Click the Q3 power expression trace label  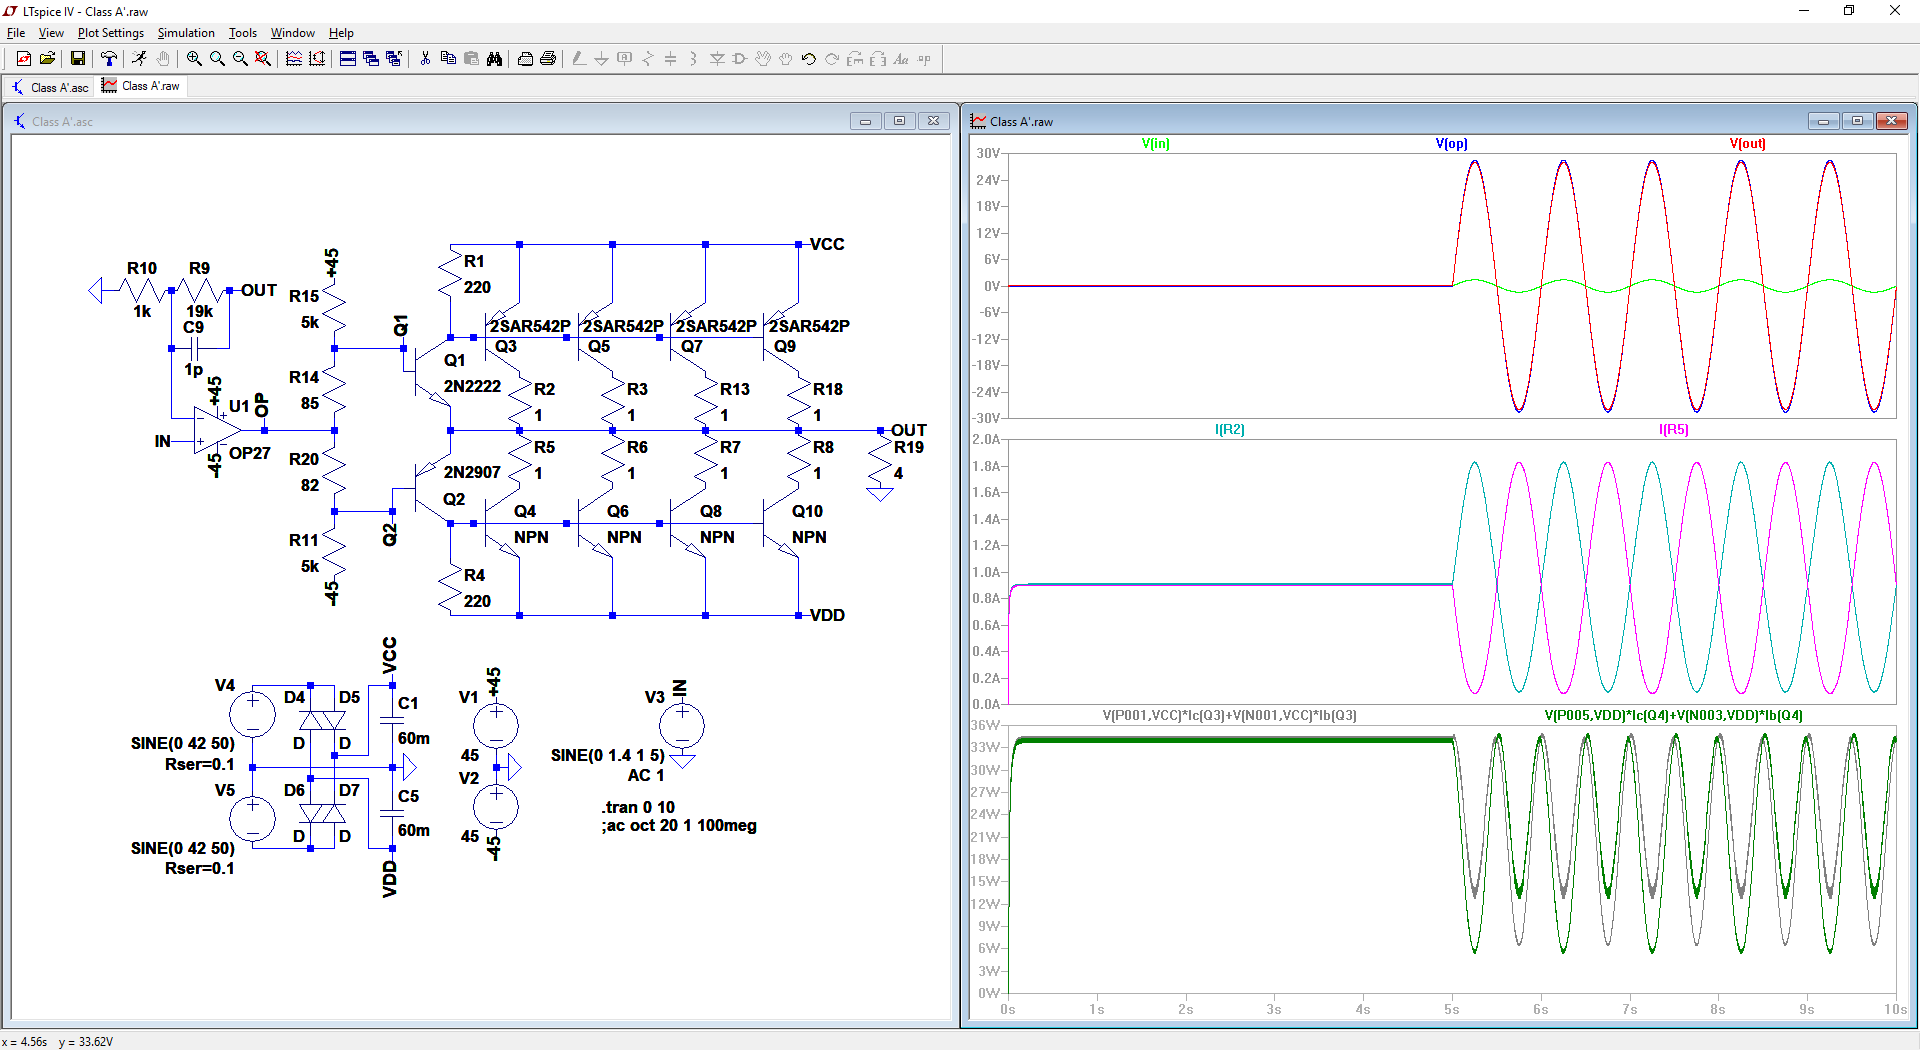[x=1230, y=715]
